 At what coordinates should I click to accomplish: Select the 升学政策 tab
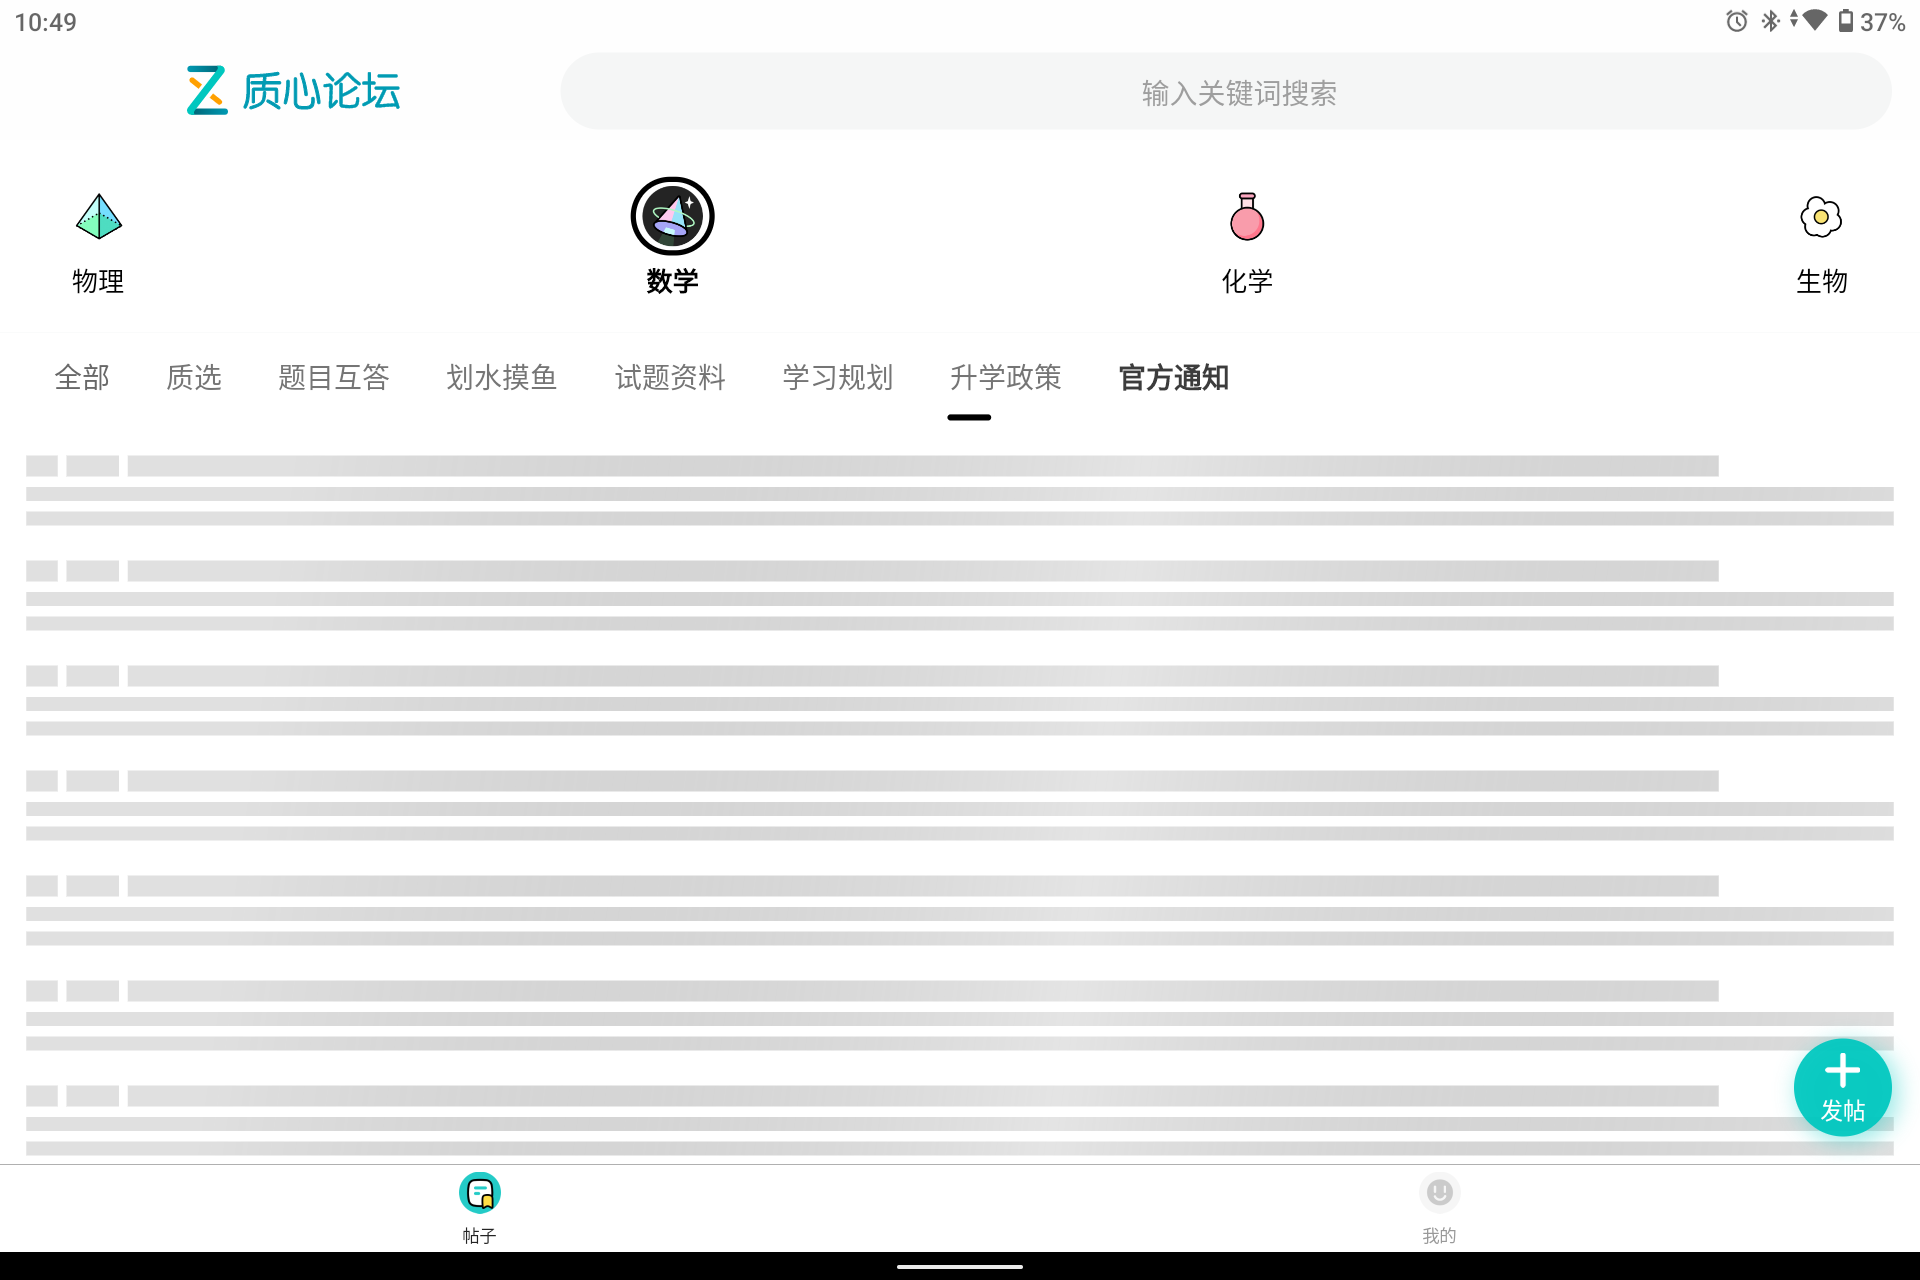click(x=1006, y=378)
